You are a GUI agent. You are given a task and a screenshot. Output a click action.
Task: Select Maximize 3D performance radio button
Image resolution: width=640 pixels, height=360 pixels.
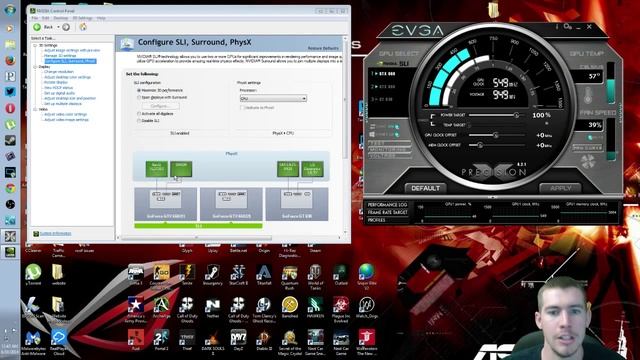tap(139, 90)
